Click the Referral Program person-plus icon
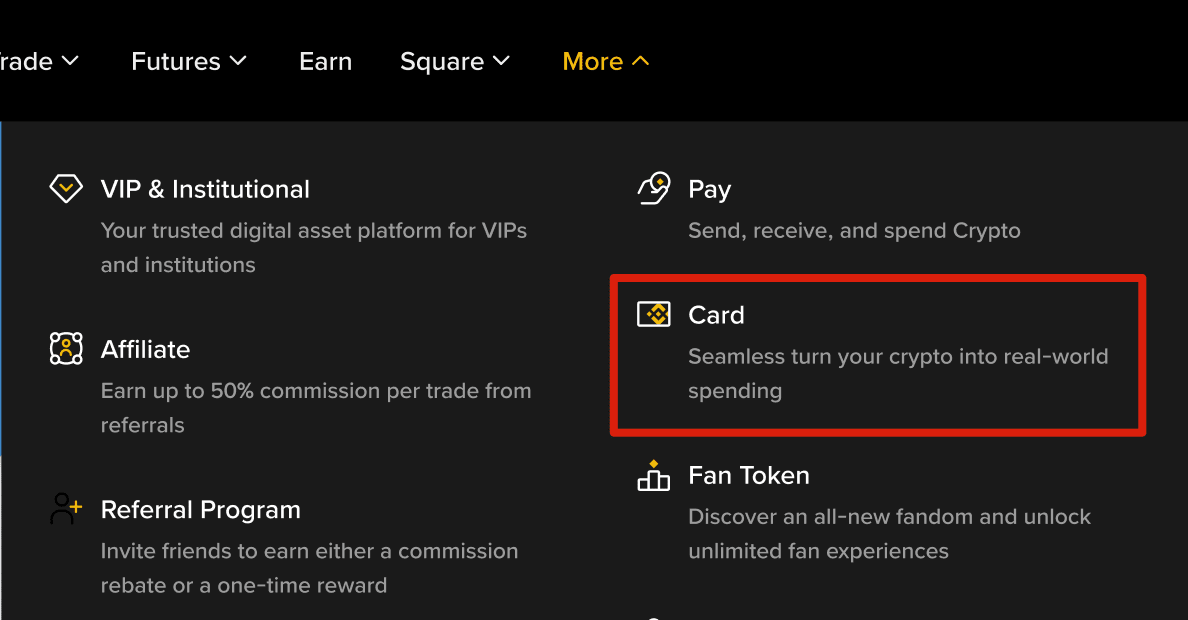1188x620 pixels. pos(66,508)
